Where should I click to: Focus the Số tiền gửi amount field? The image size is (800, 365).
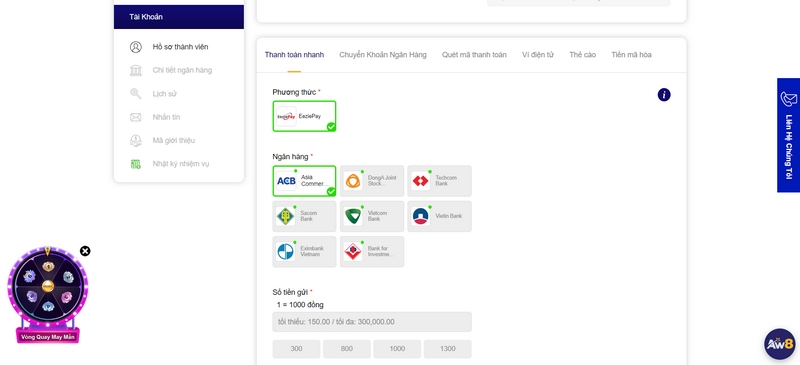point(372,322)
